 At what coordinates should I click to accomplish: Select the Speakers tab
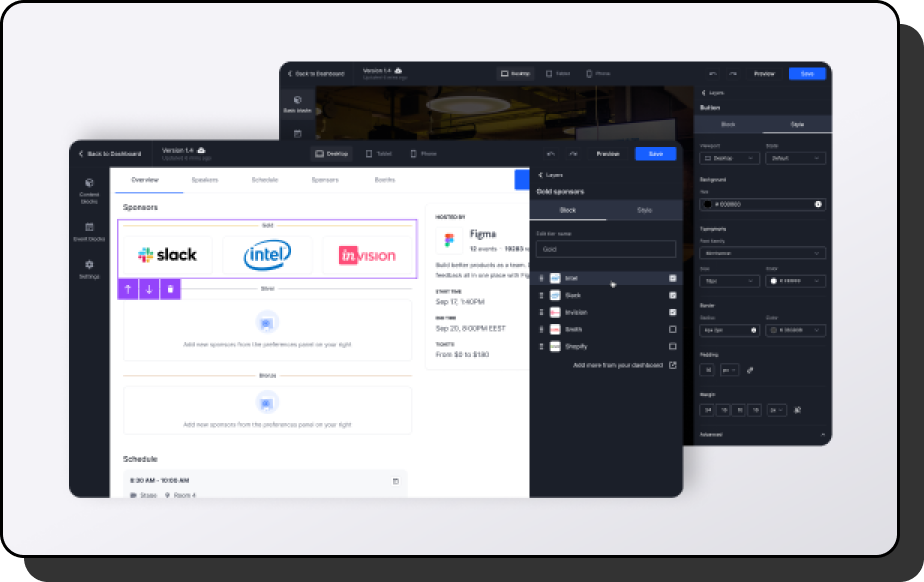click(204, 180)
